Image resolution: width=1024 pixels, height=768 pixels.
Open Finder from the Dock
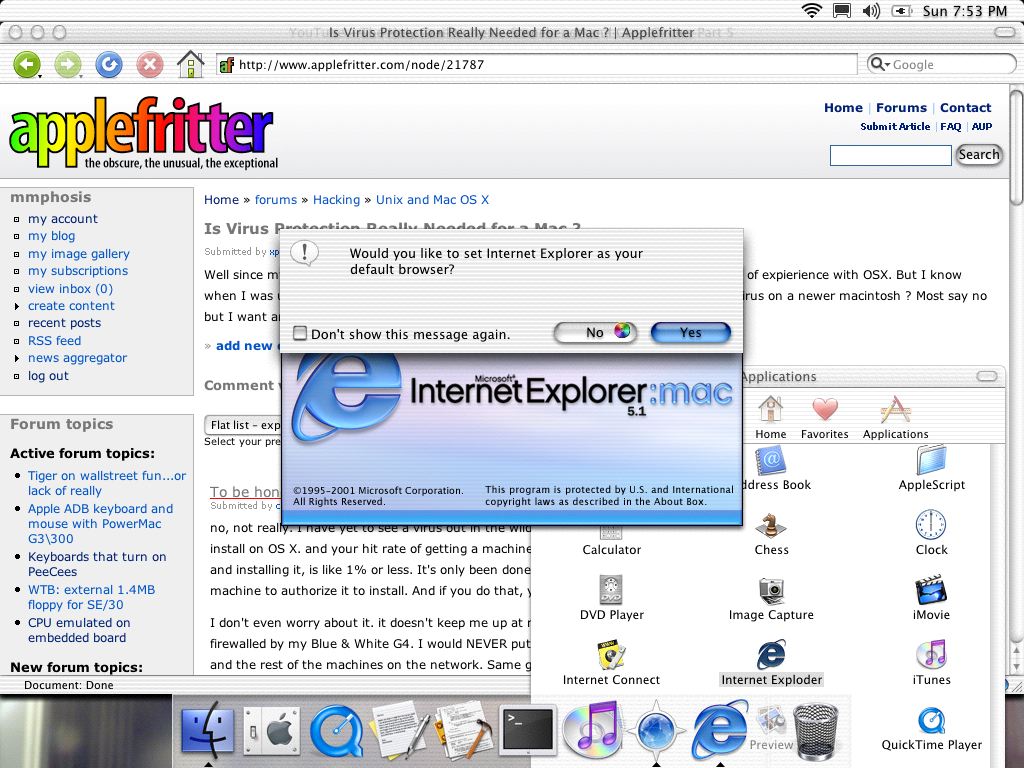pos(207,729)
